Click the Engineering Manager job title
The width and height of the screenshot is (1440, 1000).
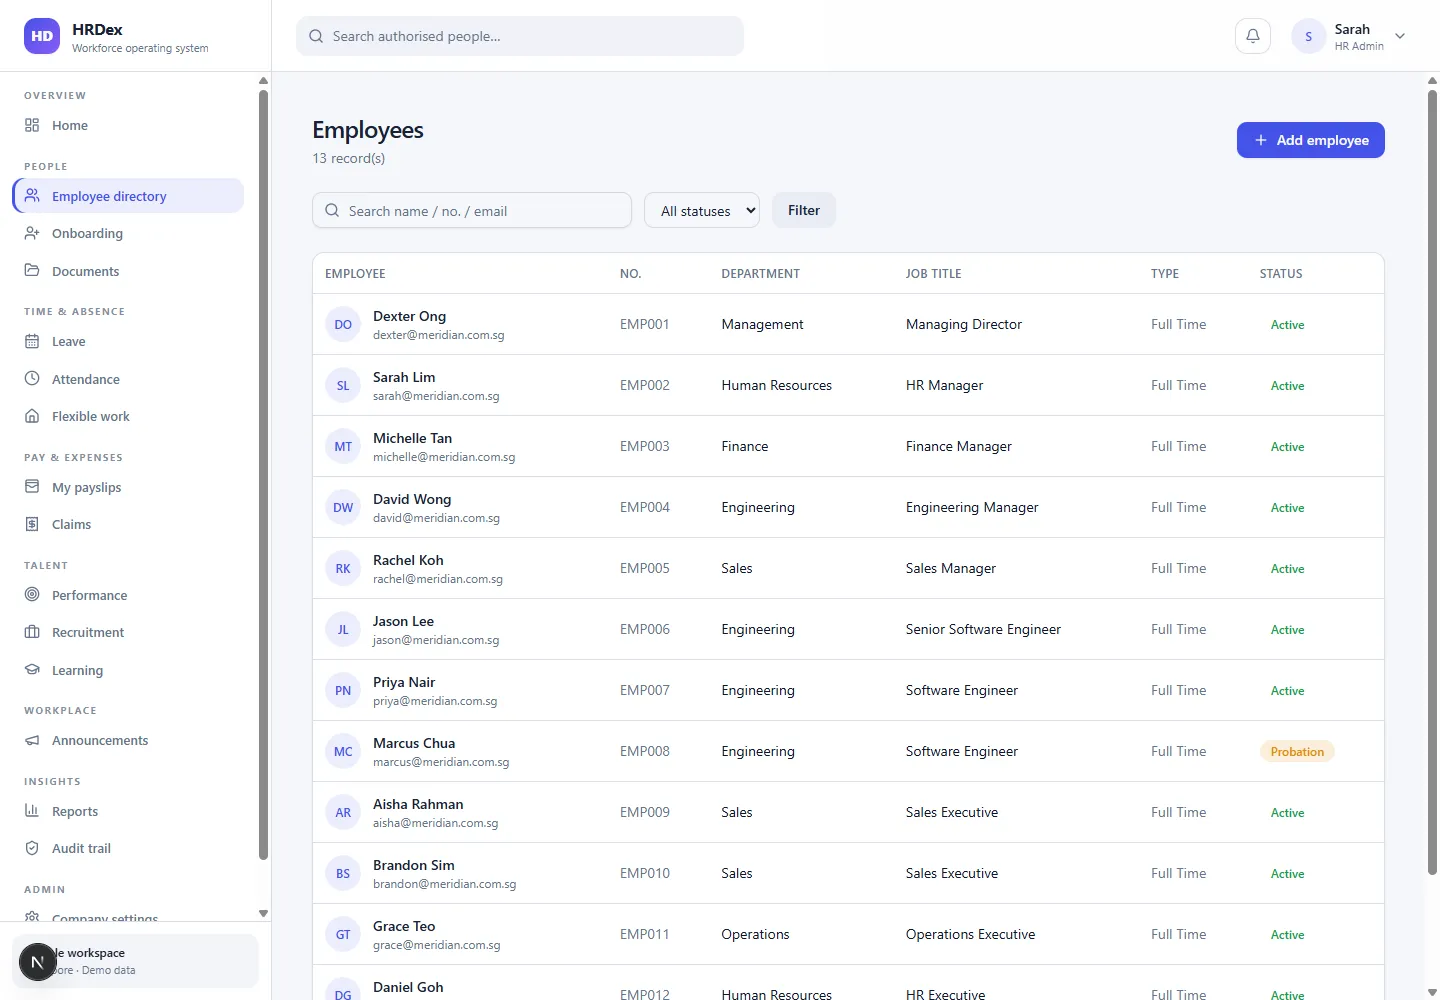[x=972, y=507]
